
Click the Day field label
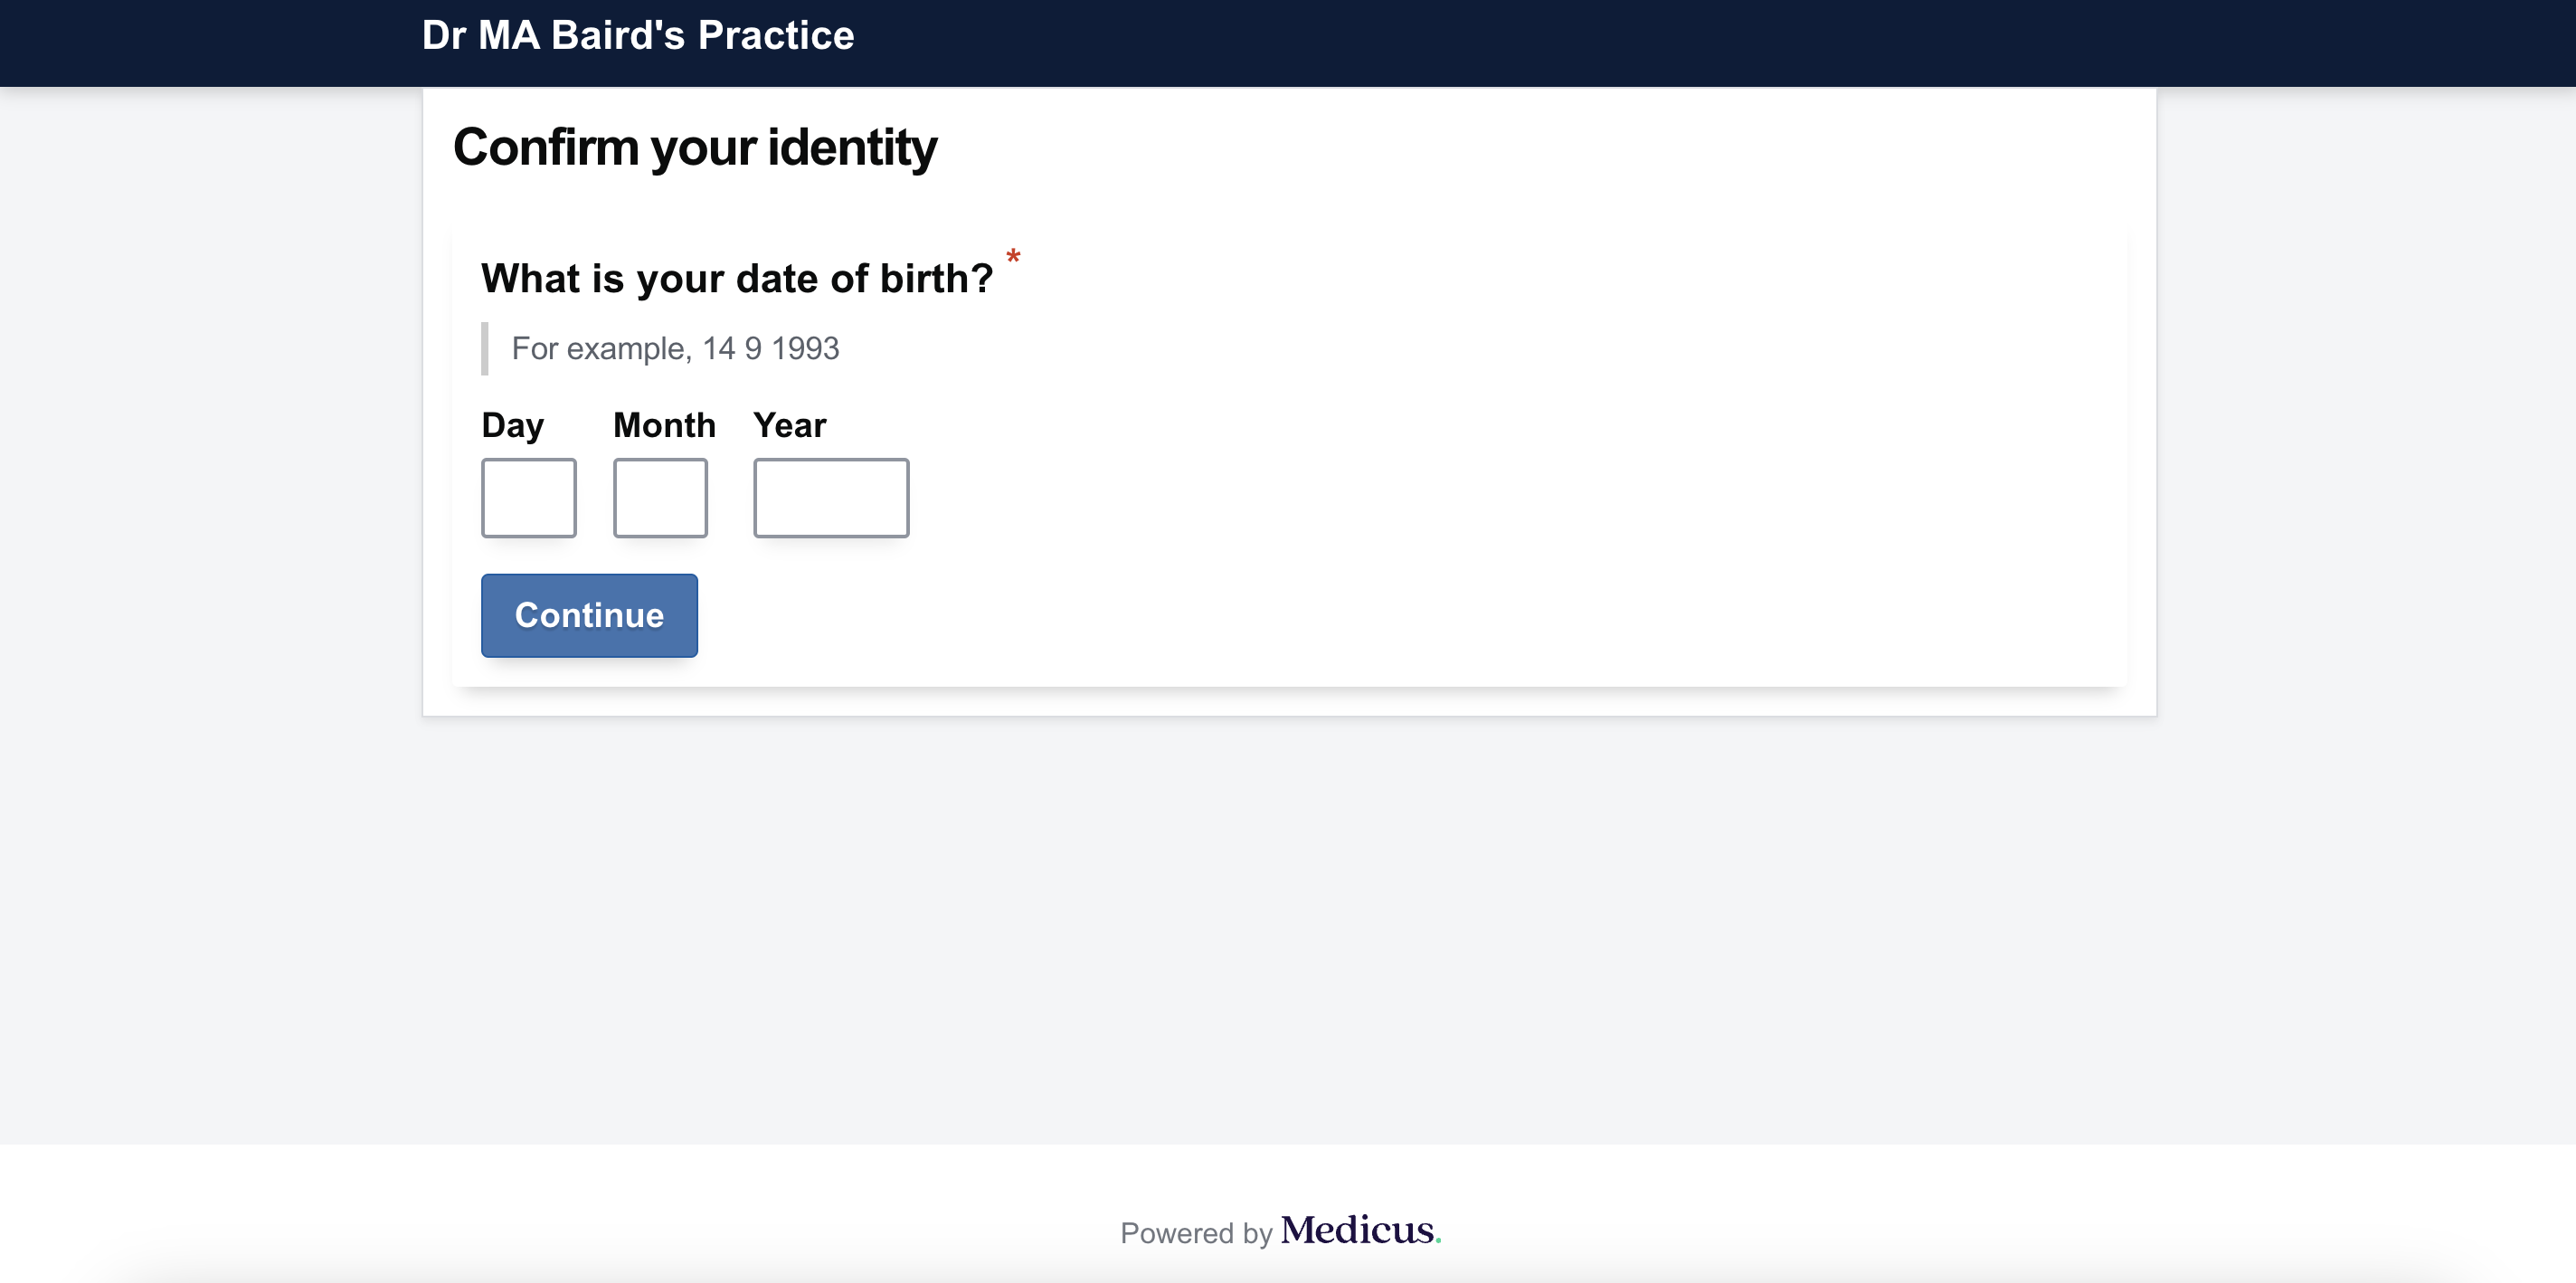[512, 425]
